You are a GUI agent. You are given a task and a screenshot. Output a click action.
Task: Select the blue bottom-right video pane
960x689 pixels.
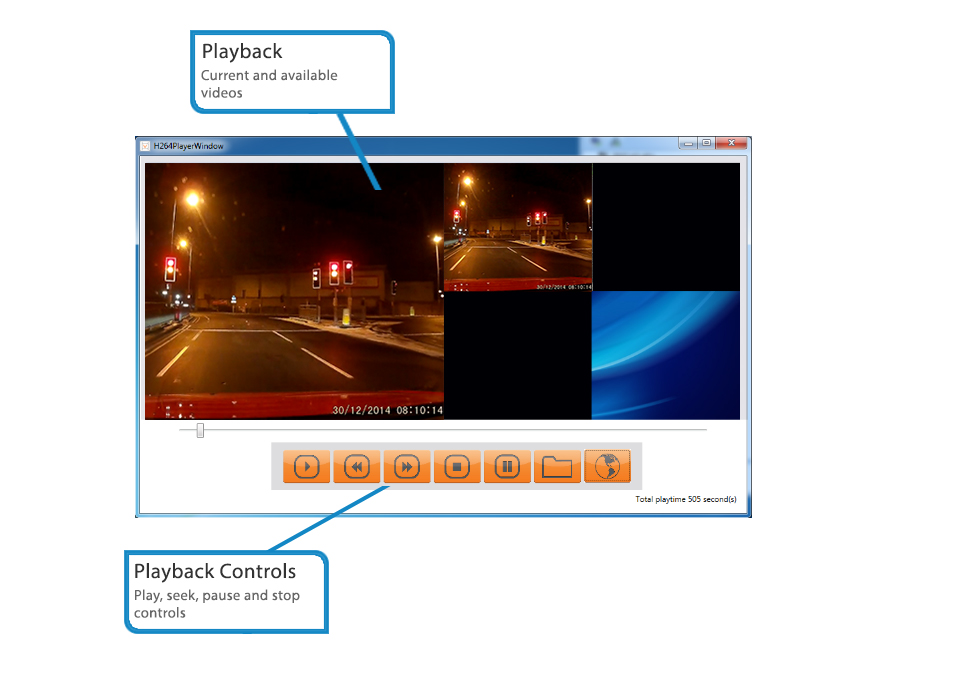pyautogui.click(x=666, y=355)
